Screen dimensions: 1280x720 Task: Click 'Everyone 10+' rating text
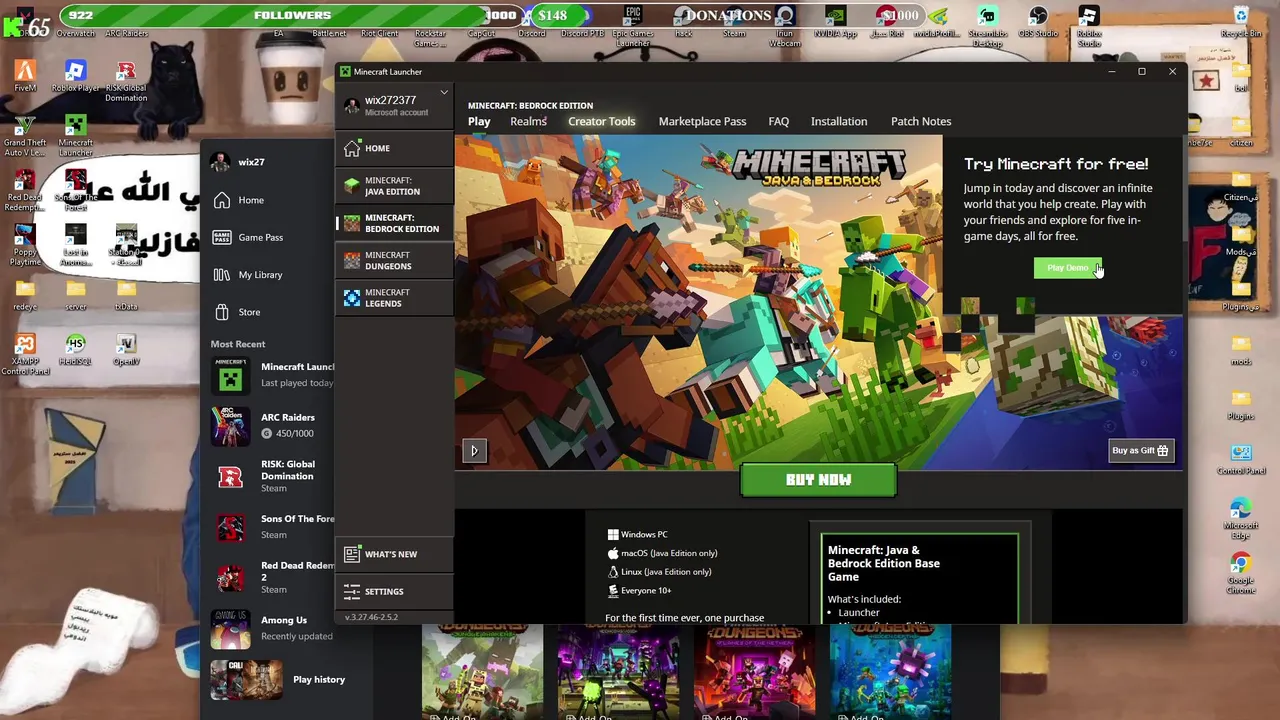pyautogui.click(x=646, y=591)
